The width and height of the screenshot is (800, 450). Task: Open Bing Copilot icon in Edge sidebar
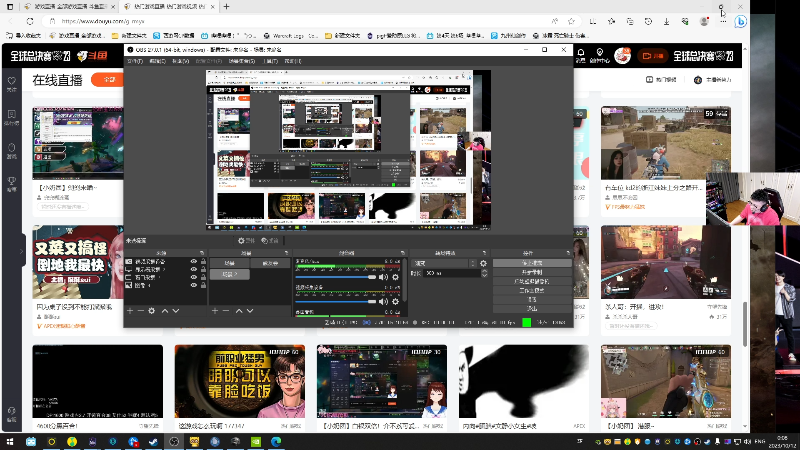click(x=741, y=21)
